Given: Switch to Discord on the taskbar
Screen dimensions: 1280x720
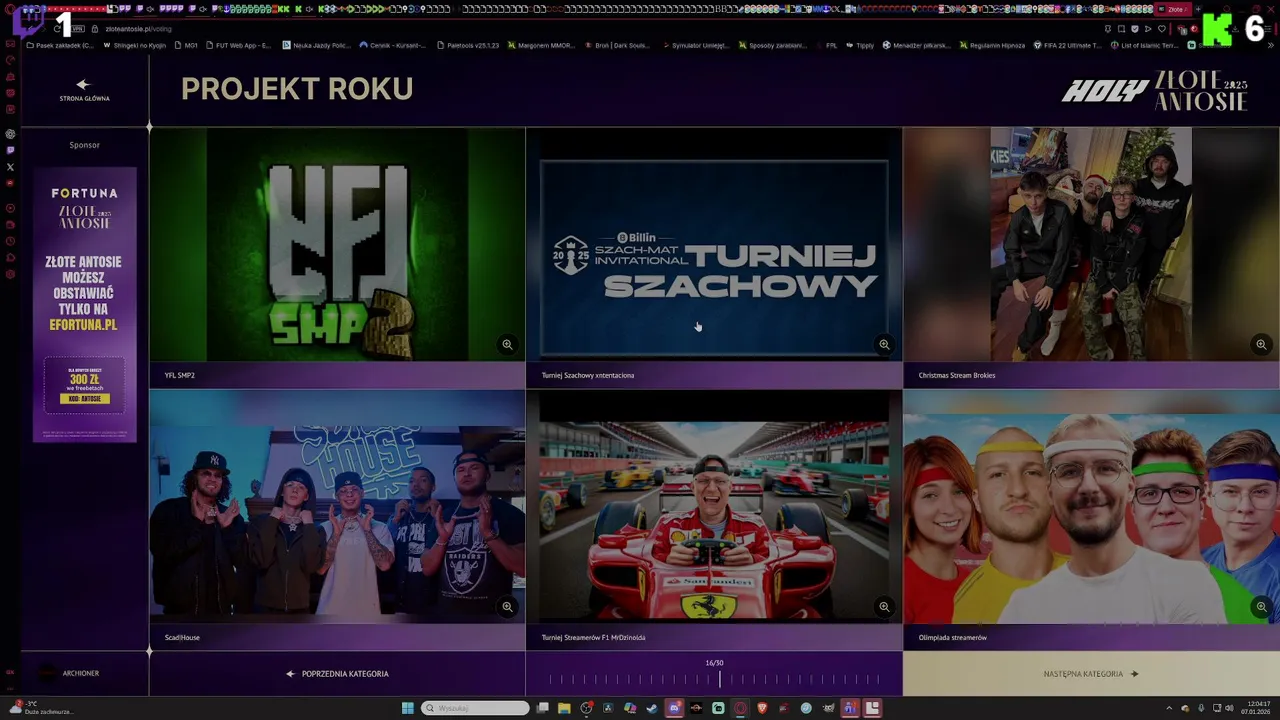Looking at the screenshot, I should pyautogui.click(x=674, y=708).
